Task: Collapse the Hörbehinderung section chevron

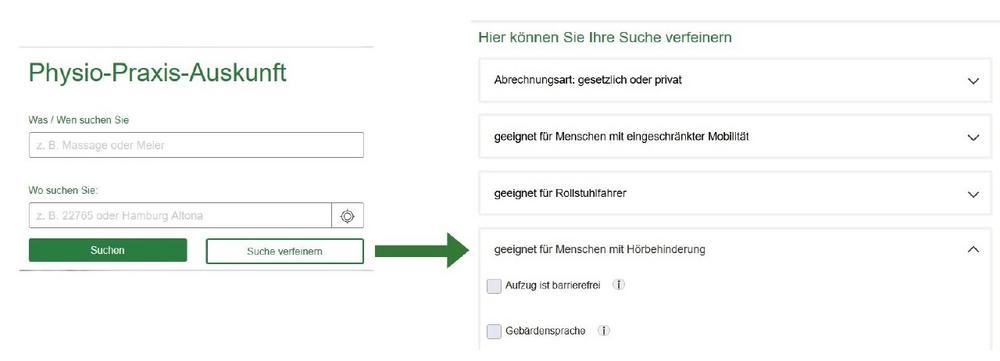Action: (x=973, y=249)
